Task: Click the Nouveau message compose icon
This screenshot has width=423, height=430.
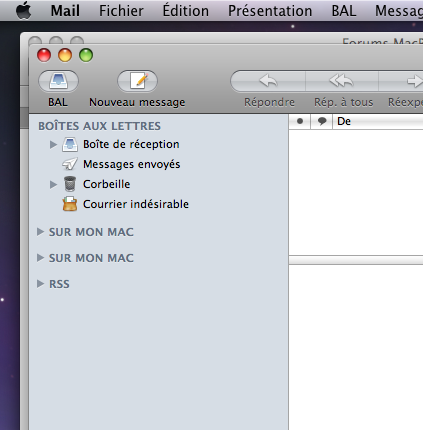Action: click(137, 81)
